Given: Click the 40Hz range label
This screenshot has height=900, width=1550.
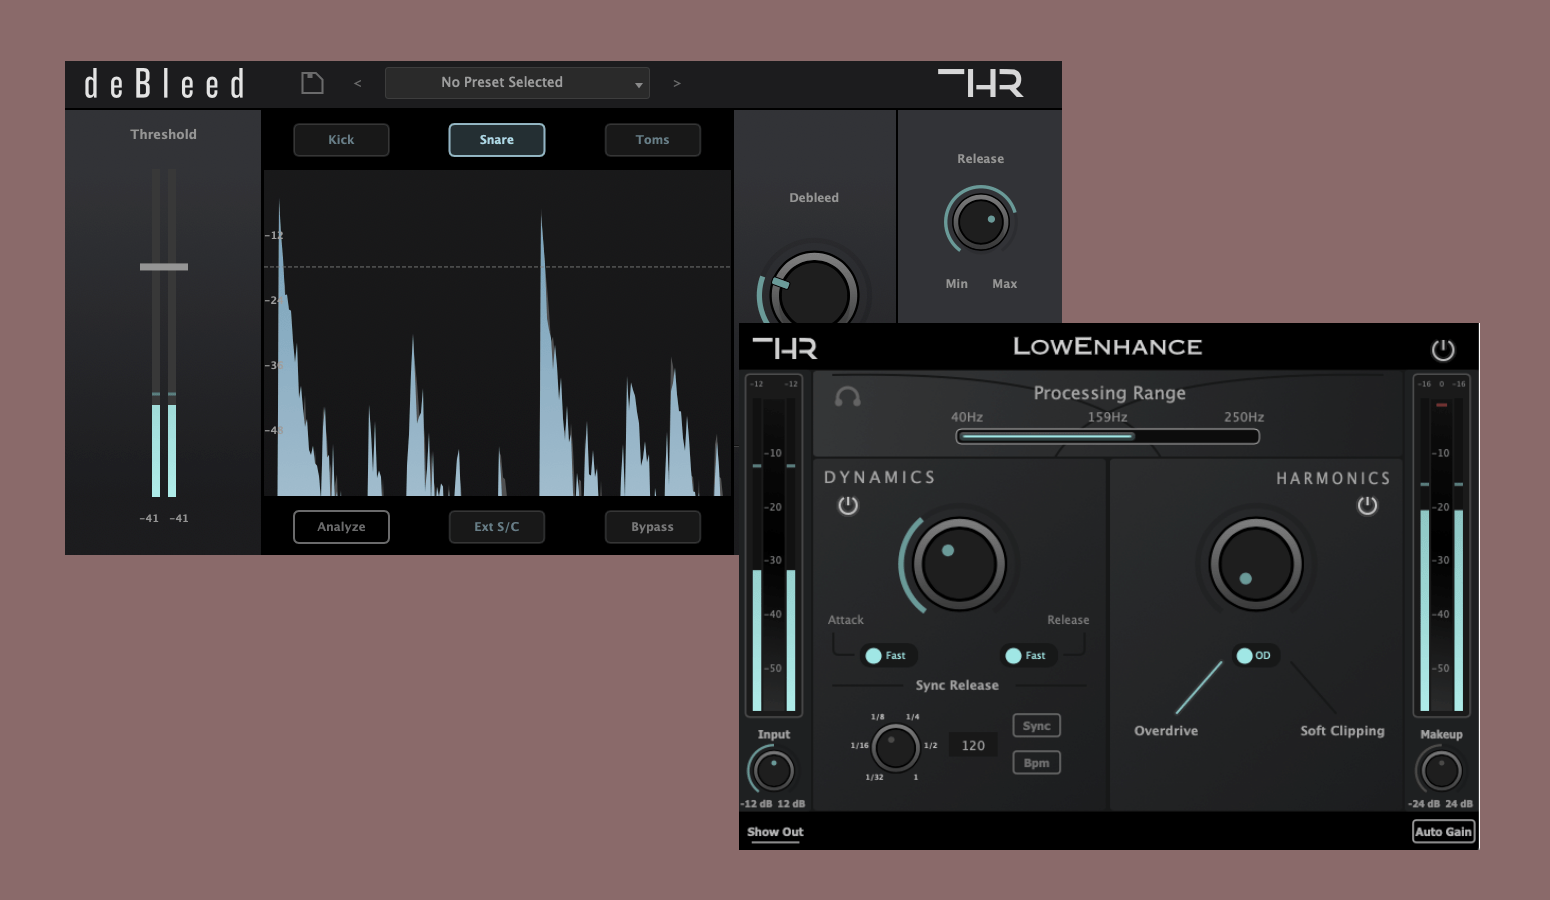Looking at the screenshot, I should [967, 417].
